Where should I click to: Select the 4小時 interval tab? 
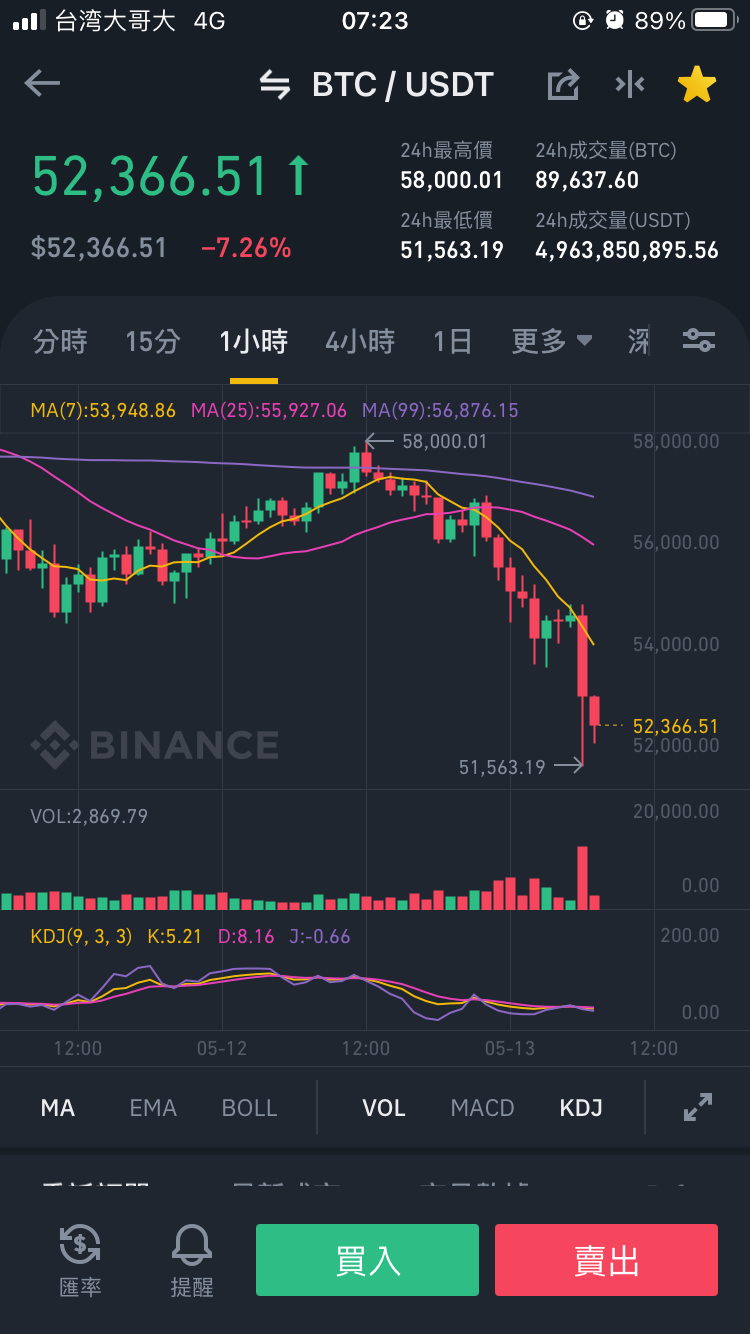360,341
